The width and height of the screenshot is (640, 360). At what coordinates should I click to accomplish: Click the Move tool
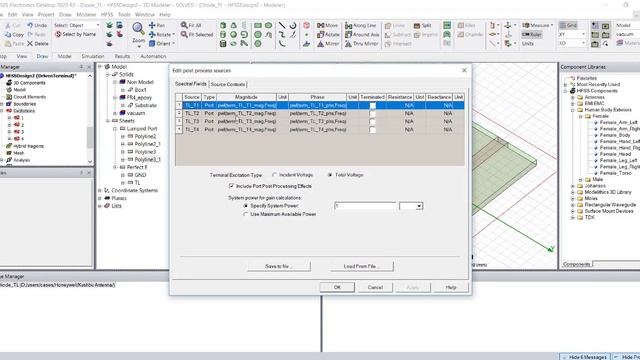pyautogui.click(x=328, y=25)
